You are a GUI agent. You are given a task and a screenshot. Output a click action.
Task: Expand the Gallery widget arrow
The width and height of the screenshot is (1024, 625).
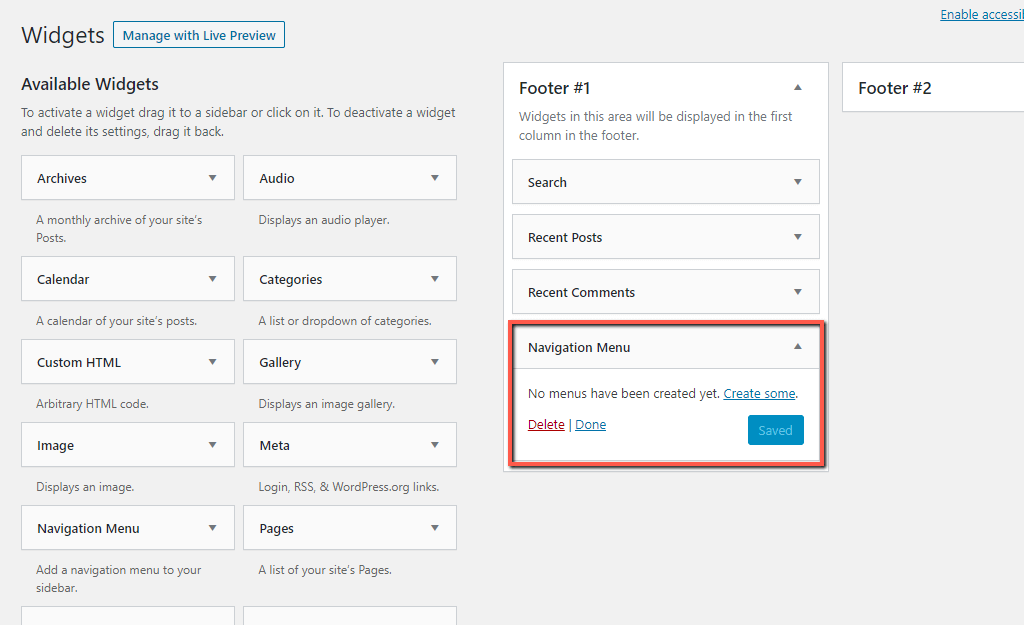(x=435, y=362)
